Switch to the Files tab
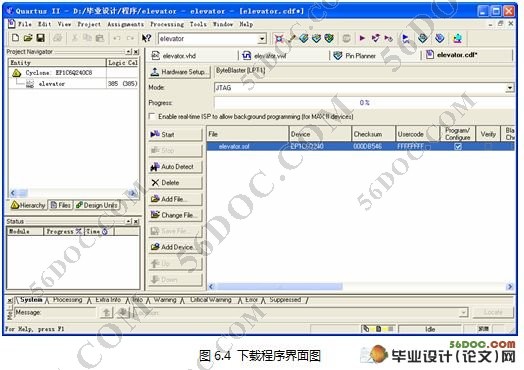The width and height of the screenshot is (524, 370). (x=60, y=205)
